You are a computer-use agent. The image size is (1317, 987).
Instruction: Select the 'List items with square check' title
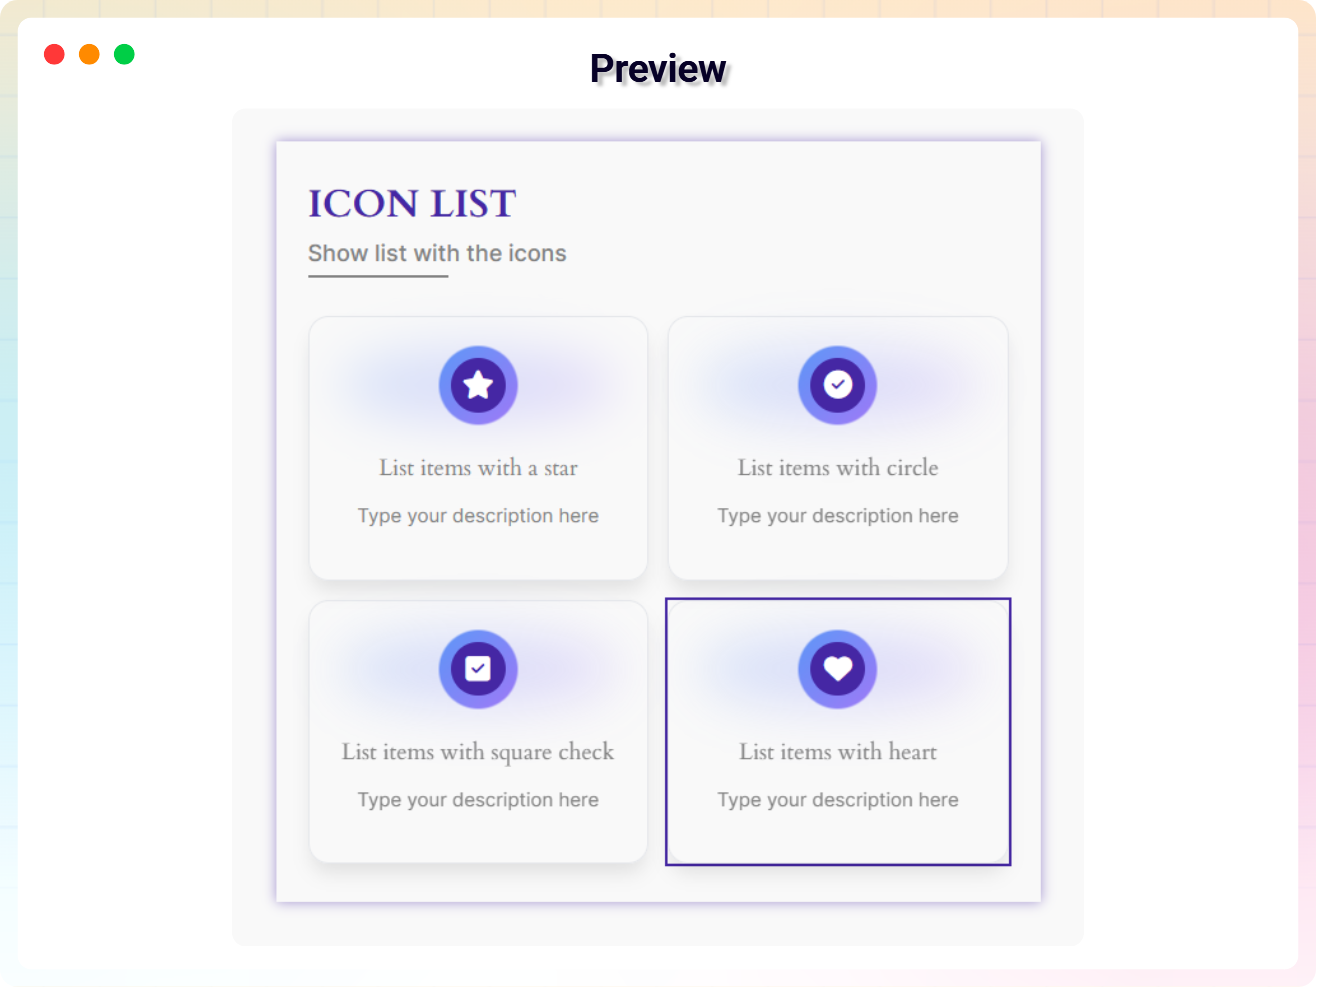[x=478, y=752]
